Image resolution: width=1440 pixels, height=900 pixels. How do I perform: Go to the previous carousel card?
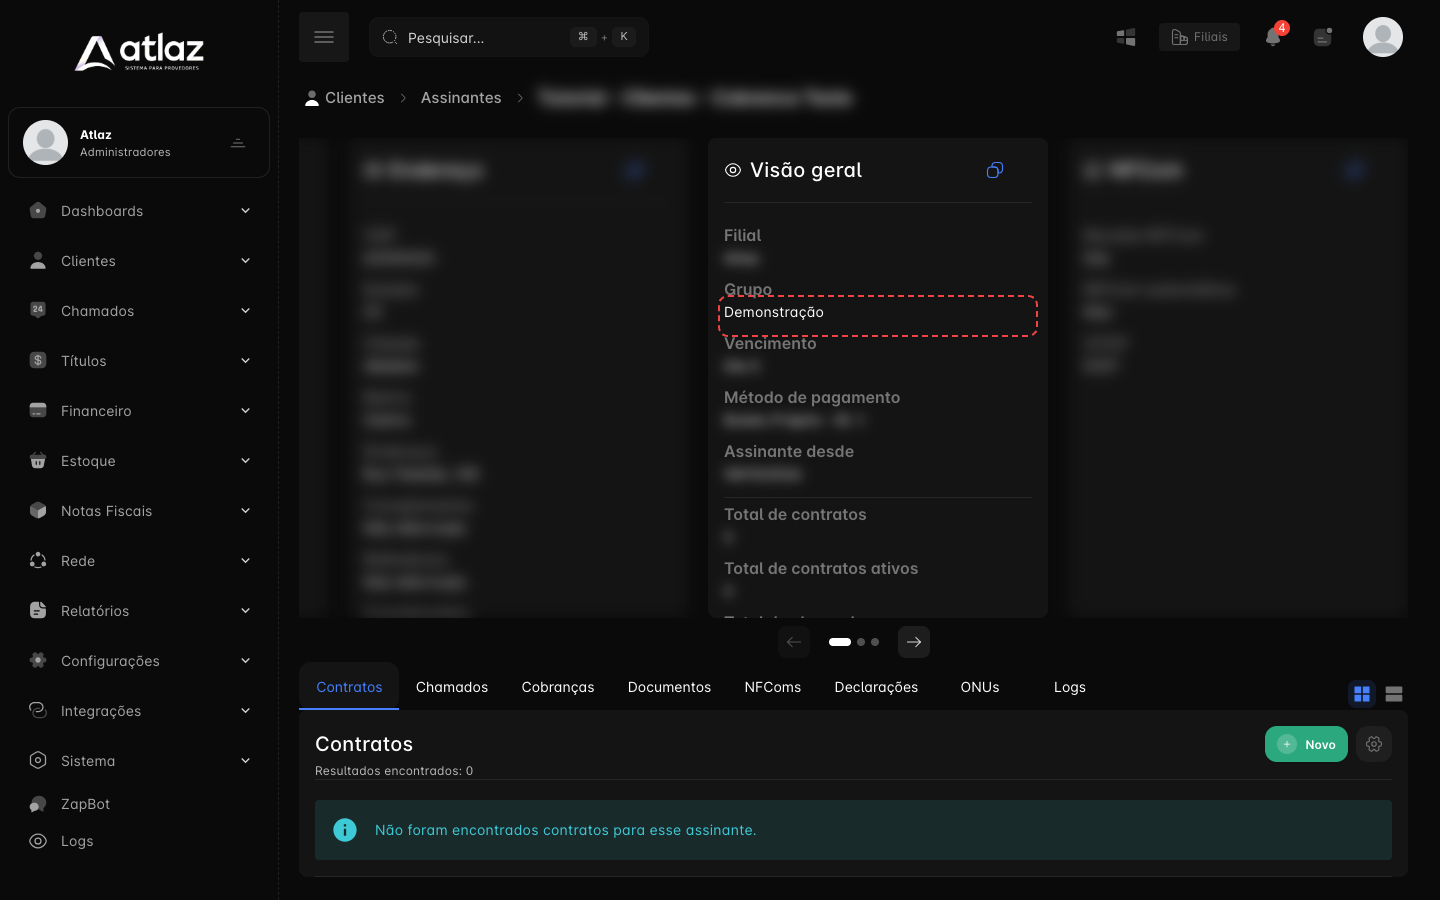pos(794,642)
